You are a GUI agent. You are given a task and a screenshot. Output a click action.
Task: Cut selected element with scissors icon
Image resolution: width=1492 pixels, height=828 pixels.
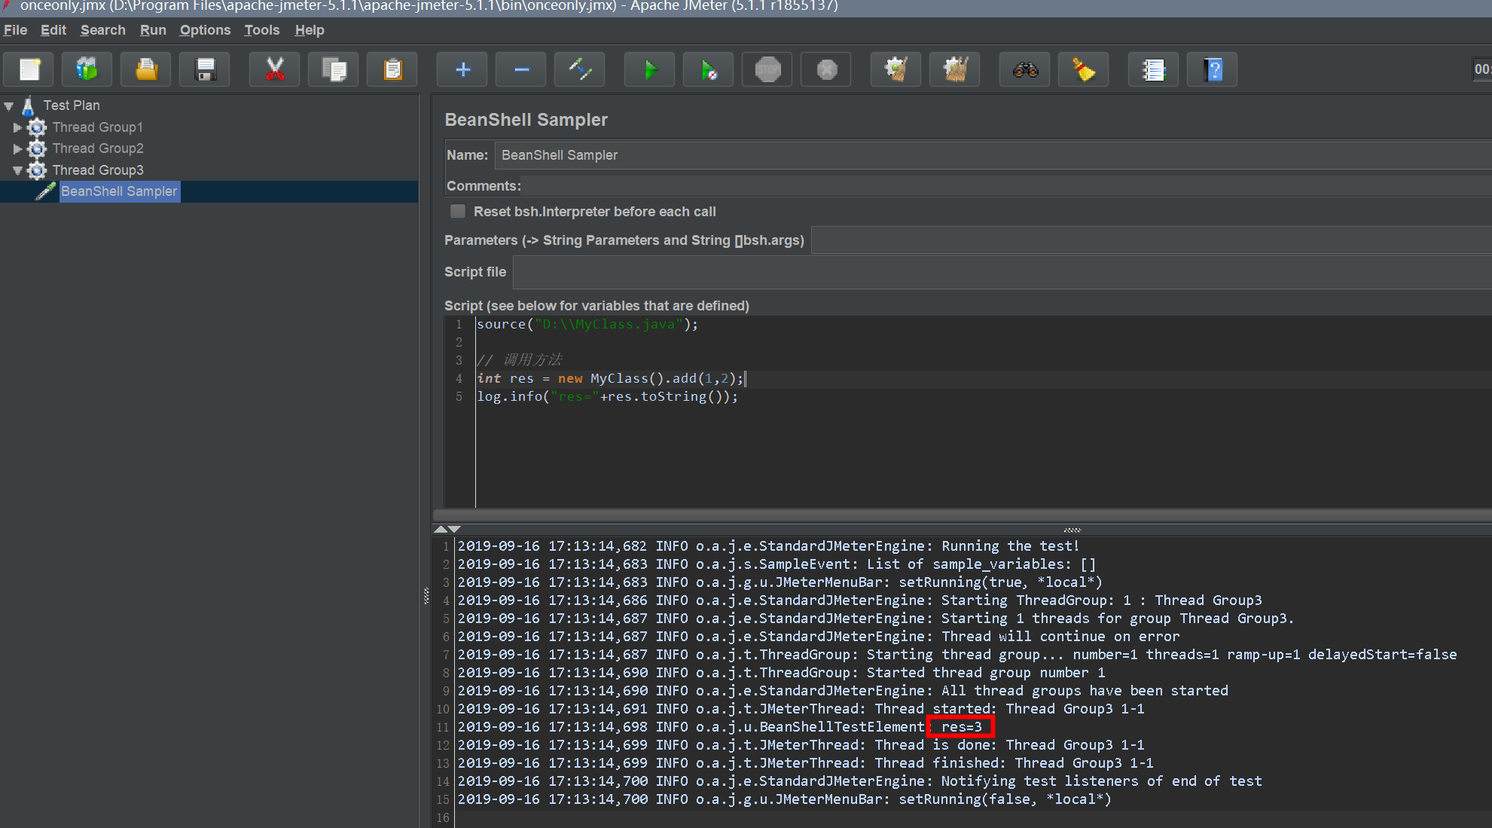coord(274,70)
